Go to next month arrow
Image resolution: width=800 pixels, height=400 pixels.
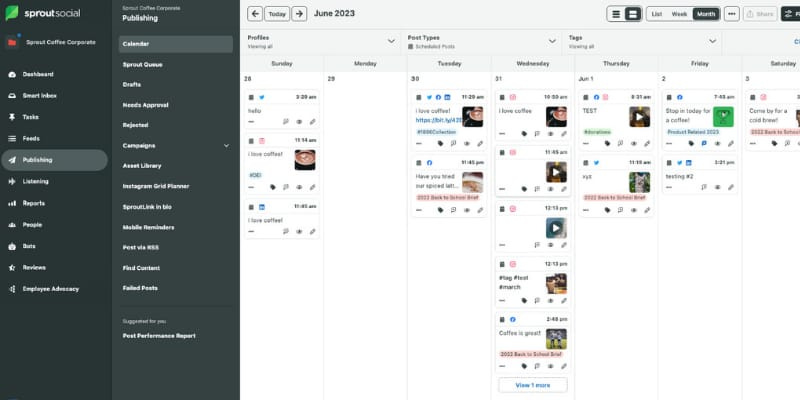pyautogui.click(x=299, y=14)
